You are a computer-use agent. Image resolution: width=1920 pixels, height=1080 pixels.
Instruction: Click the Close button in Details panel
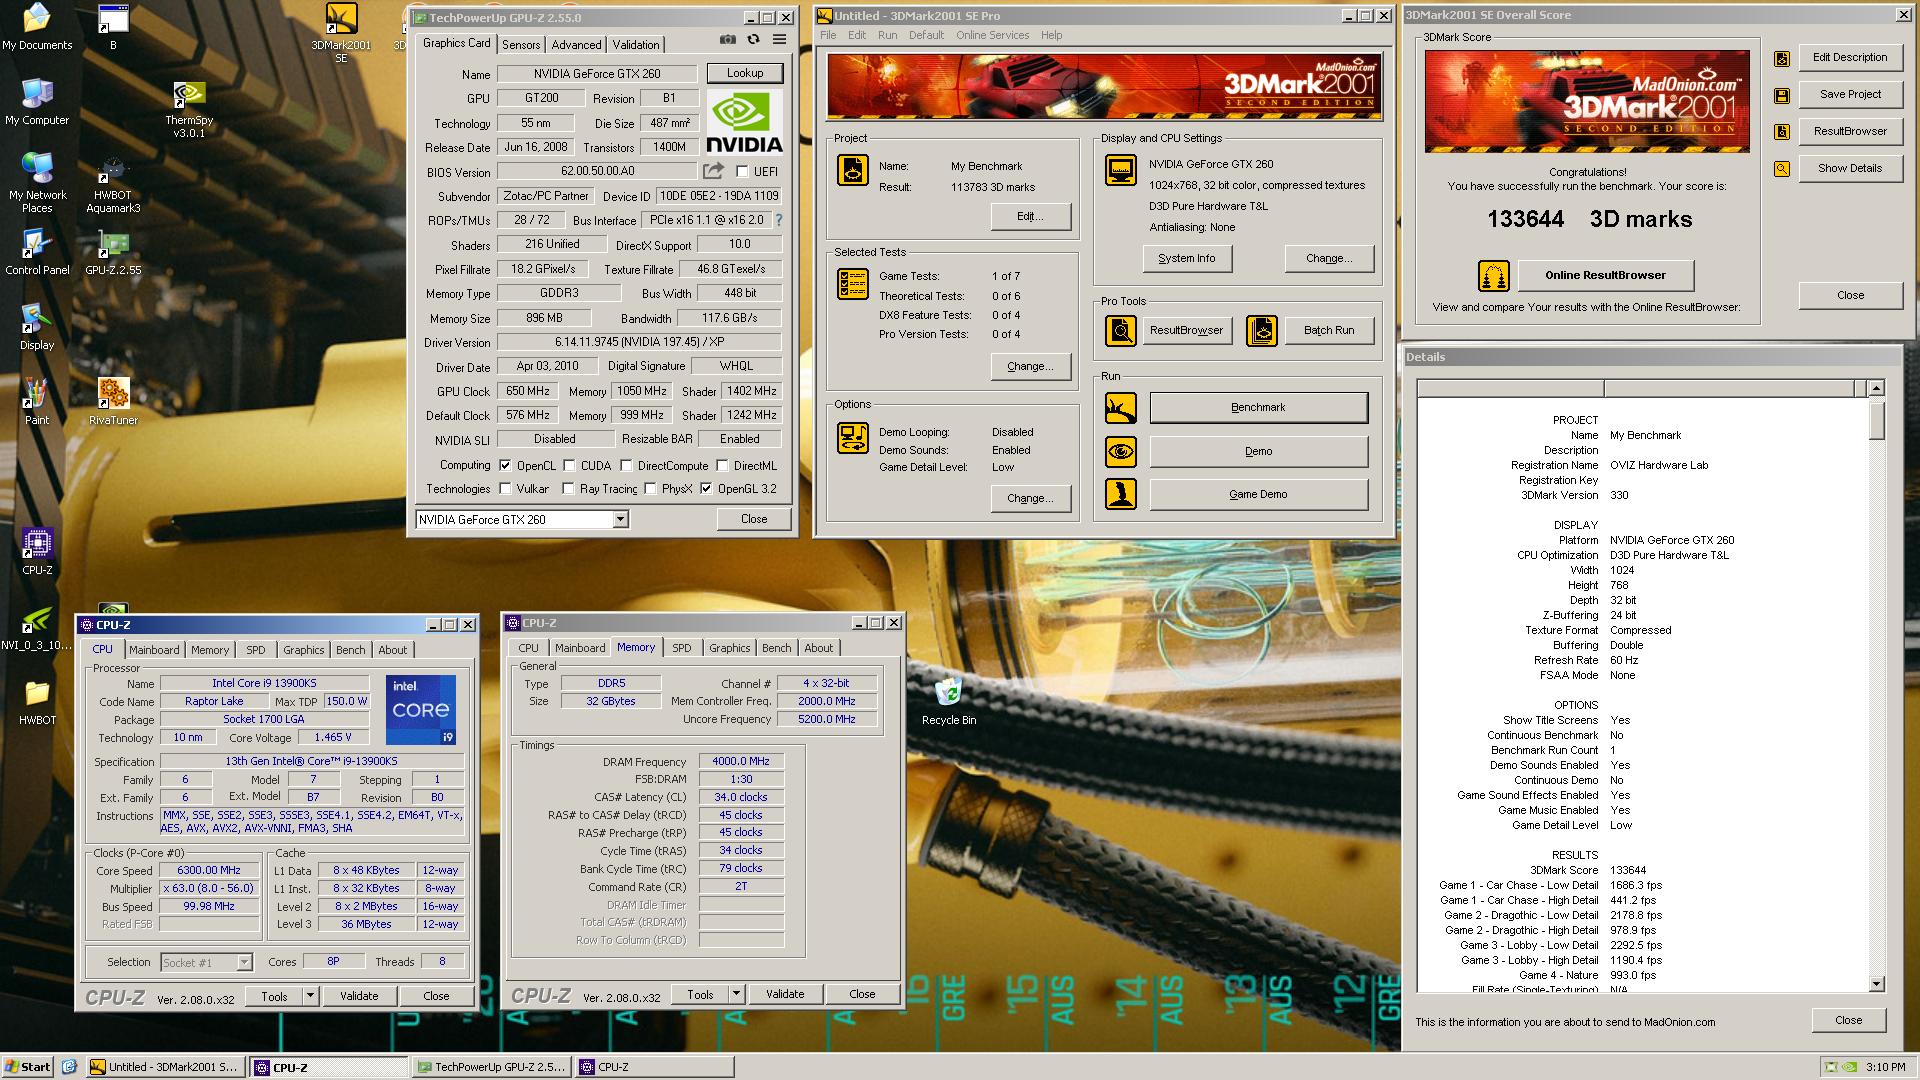point(1848,1021)
